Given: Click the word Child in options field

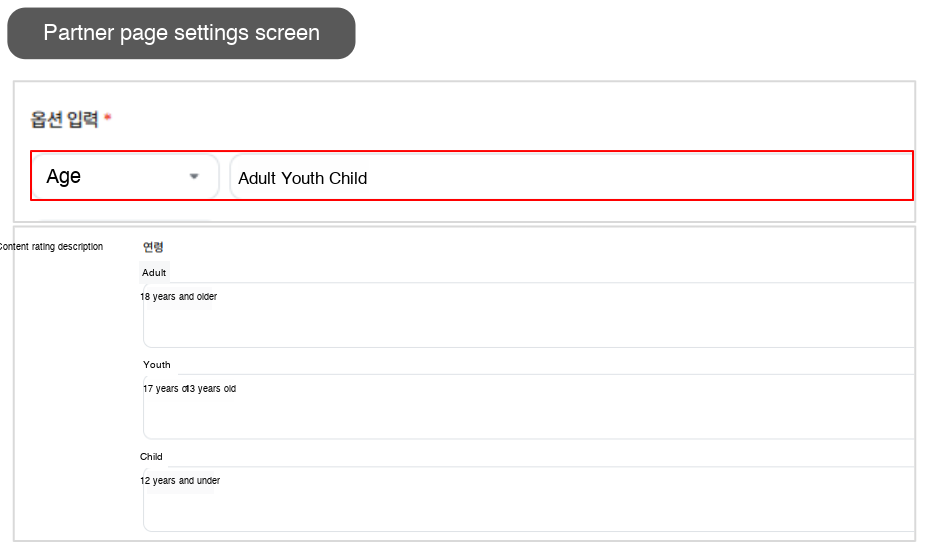Looking at the screenshot, I should click(x=348, y=178).
